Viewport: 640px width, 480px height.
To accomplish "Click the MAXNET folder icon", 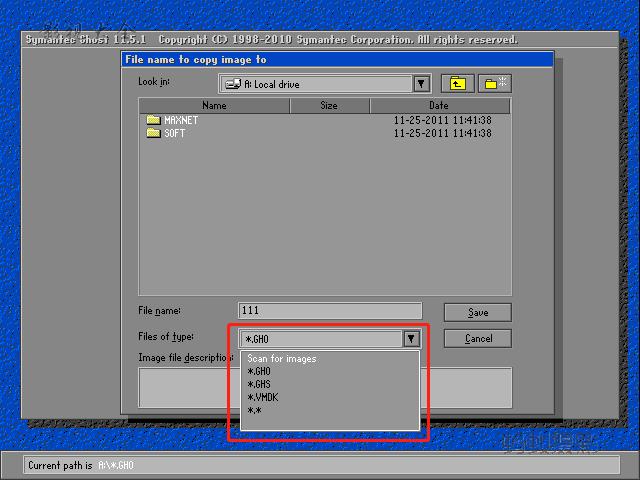I will tap(153, 120).
